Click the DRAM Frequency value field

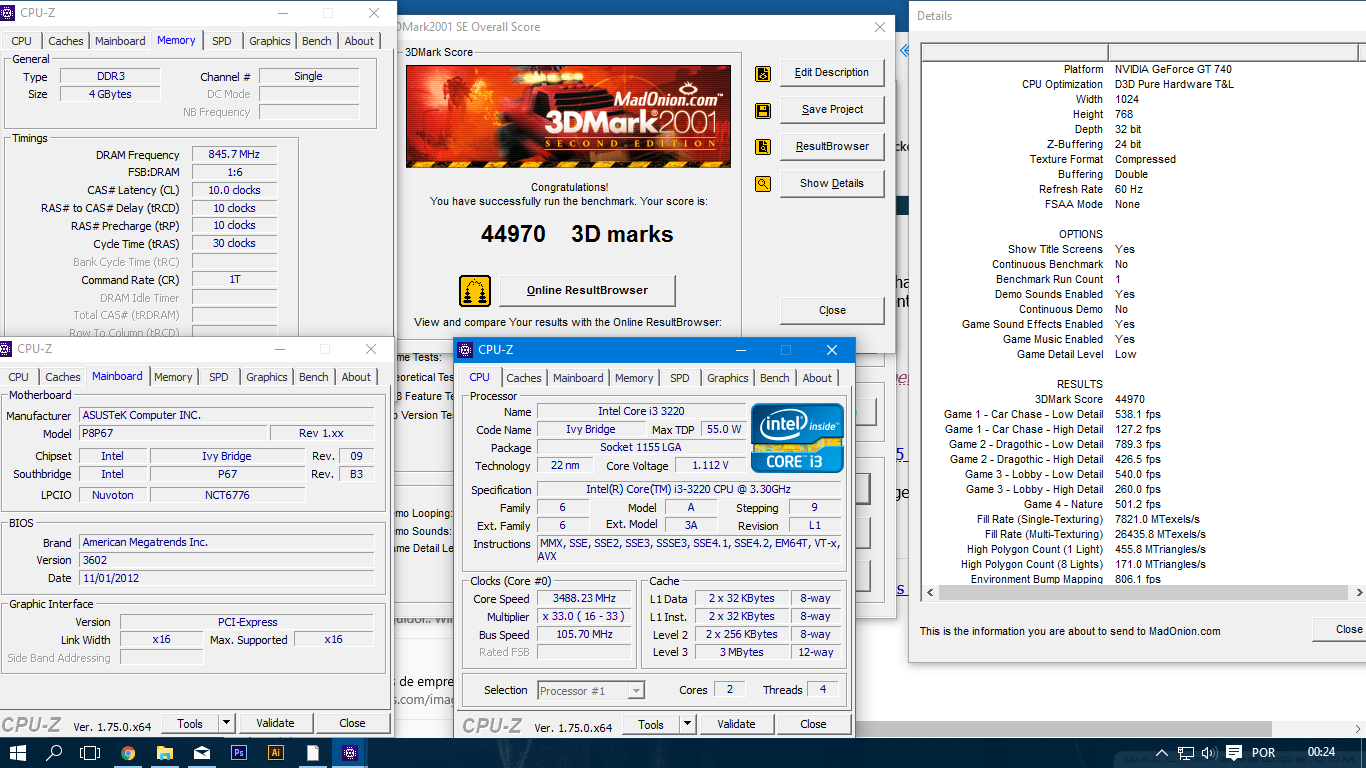234,155
